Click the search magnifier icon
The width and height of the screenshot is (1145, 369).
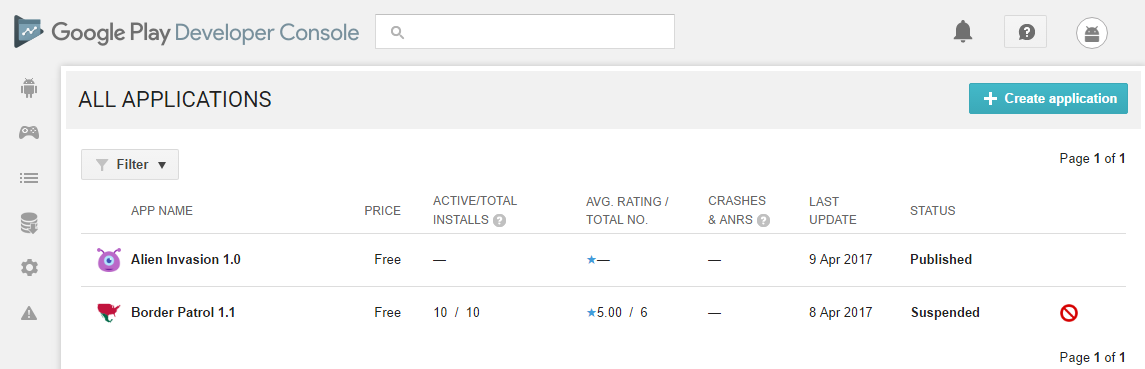pos(397,32)
